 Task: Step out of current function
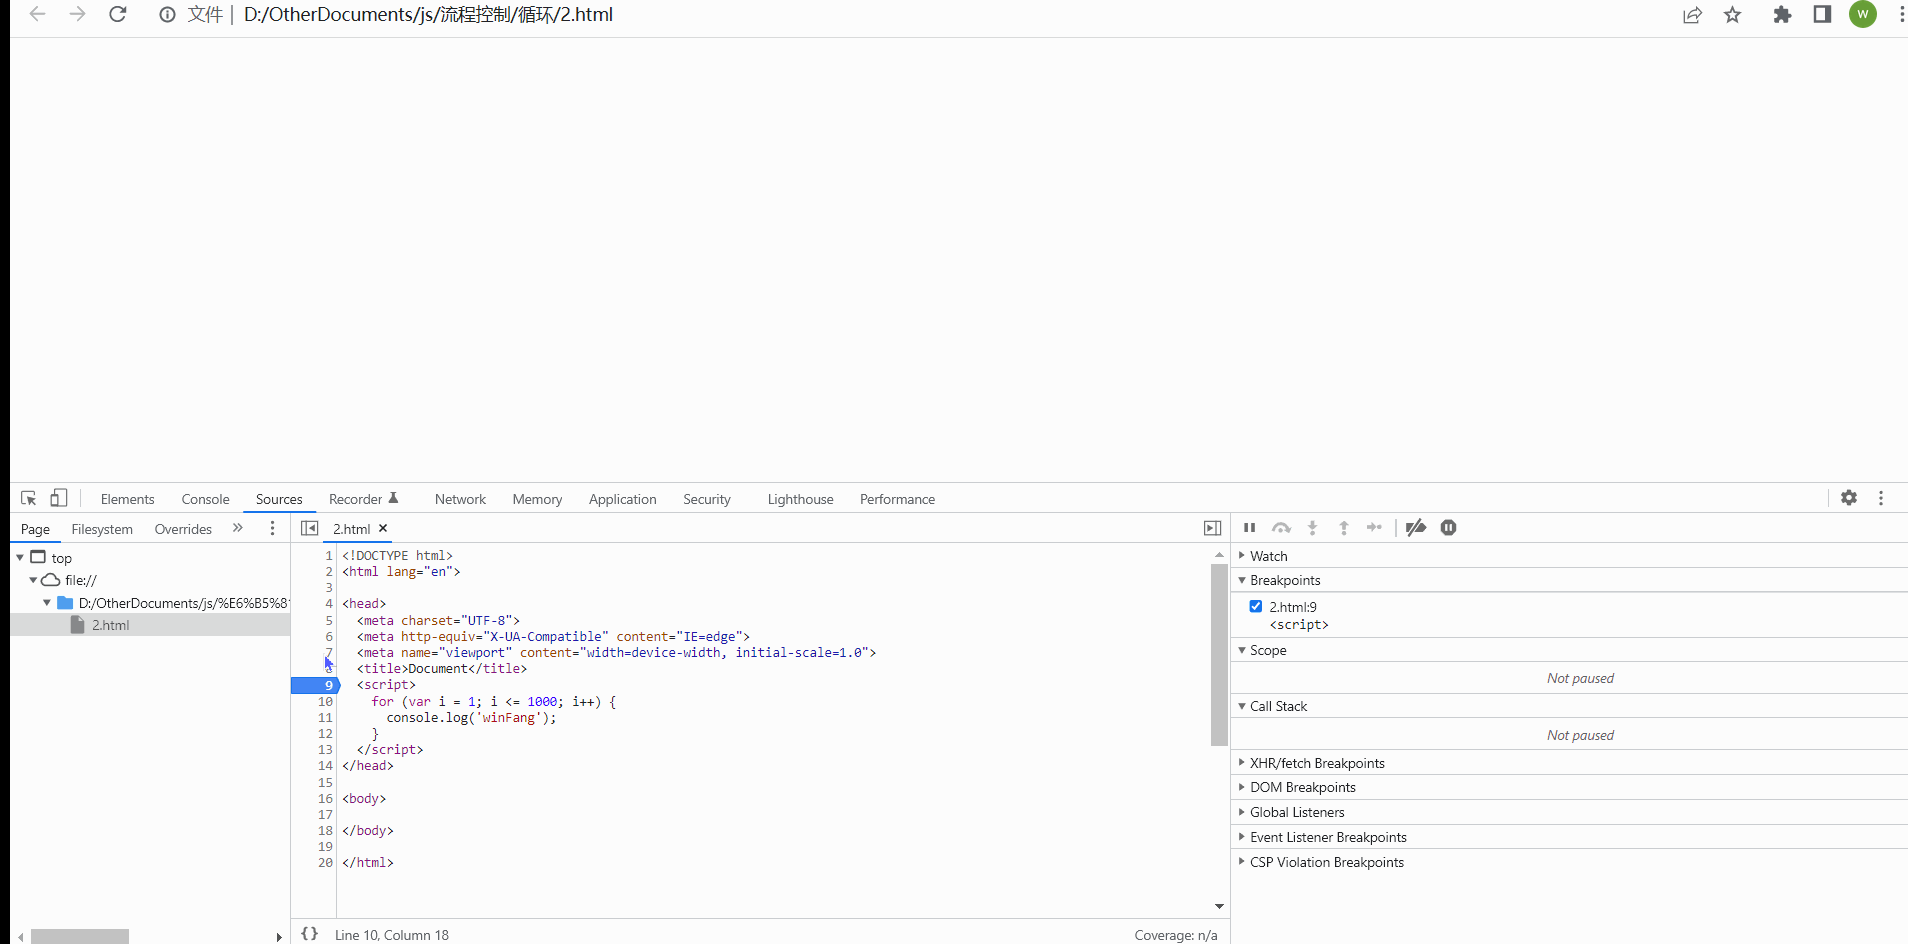tap(1344, 528)
